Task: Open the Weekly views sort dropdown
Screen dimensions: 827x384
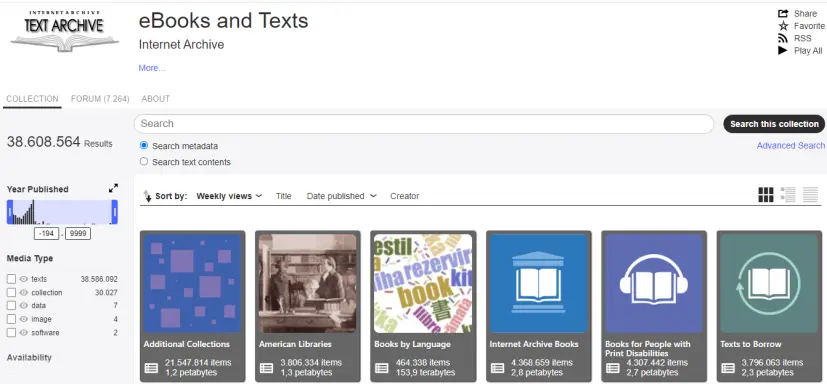Action: 229,196
